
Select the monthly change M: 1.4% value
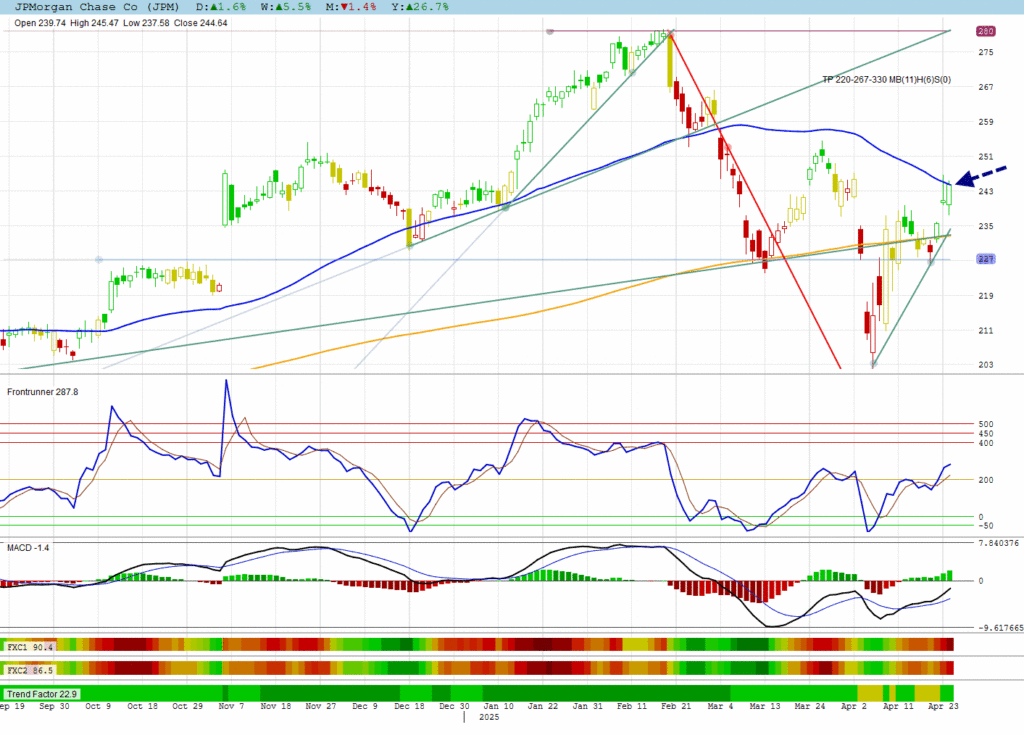[351, 7]
